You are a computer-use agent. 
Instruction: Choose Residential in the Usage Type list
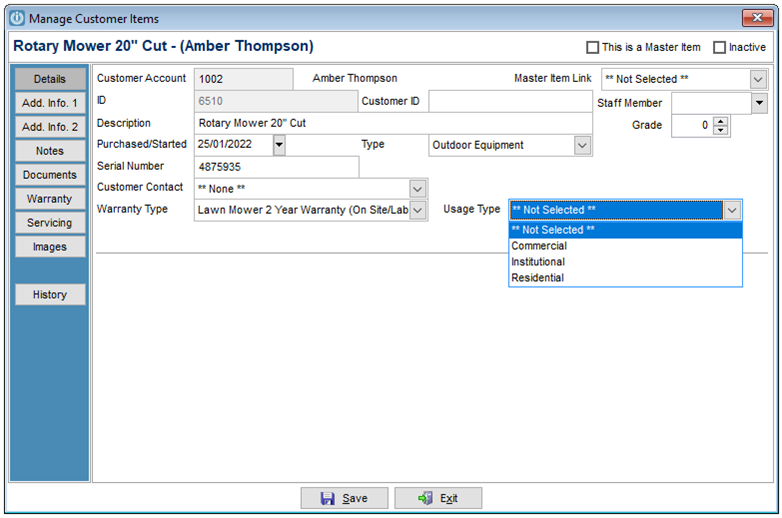click(x=625, y=278)
